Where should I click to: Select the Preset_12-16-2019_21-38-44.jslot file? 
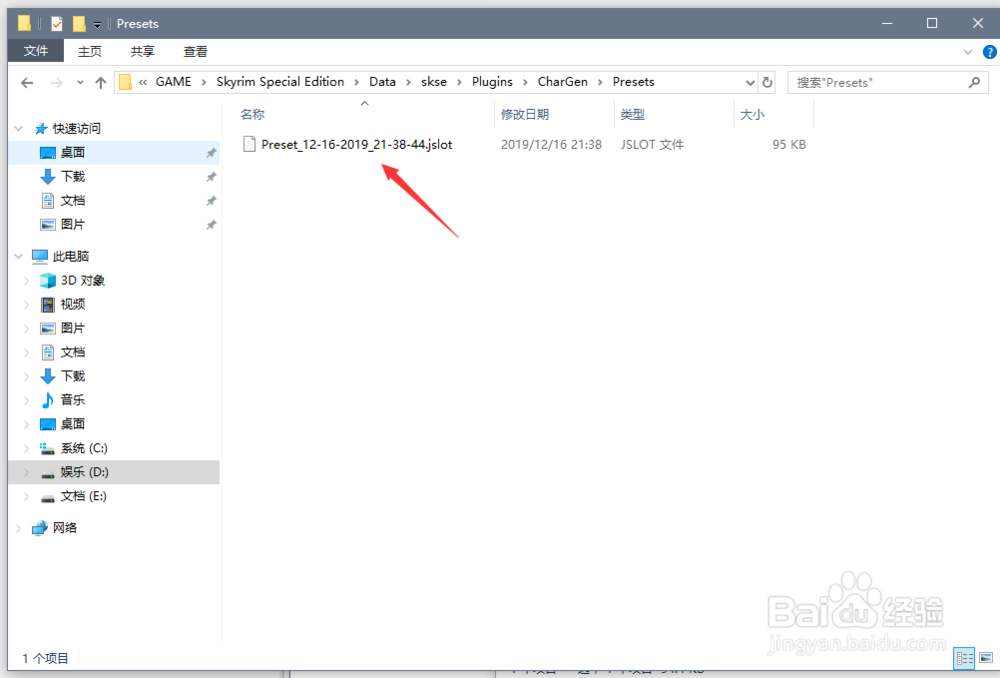click(x=357, y=144)
